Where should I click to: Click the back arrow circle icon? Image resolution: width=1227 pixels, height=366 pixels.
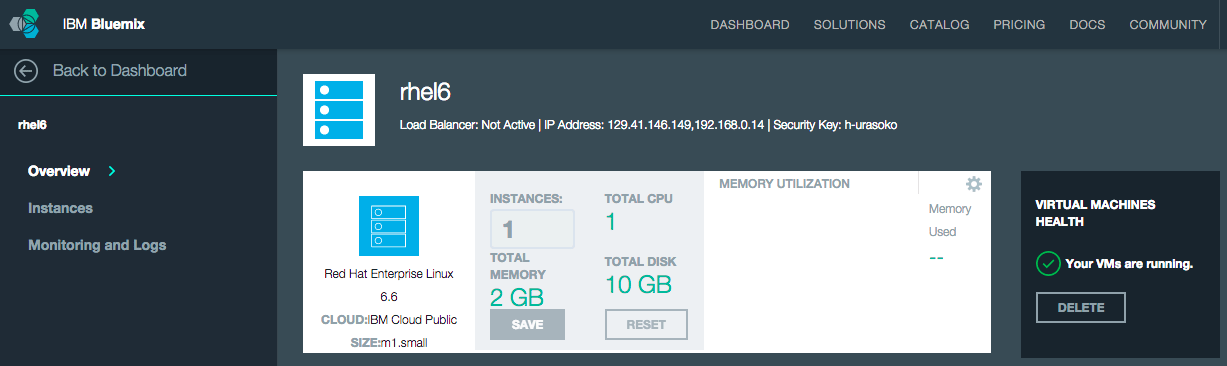26,71
